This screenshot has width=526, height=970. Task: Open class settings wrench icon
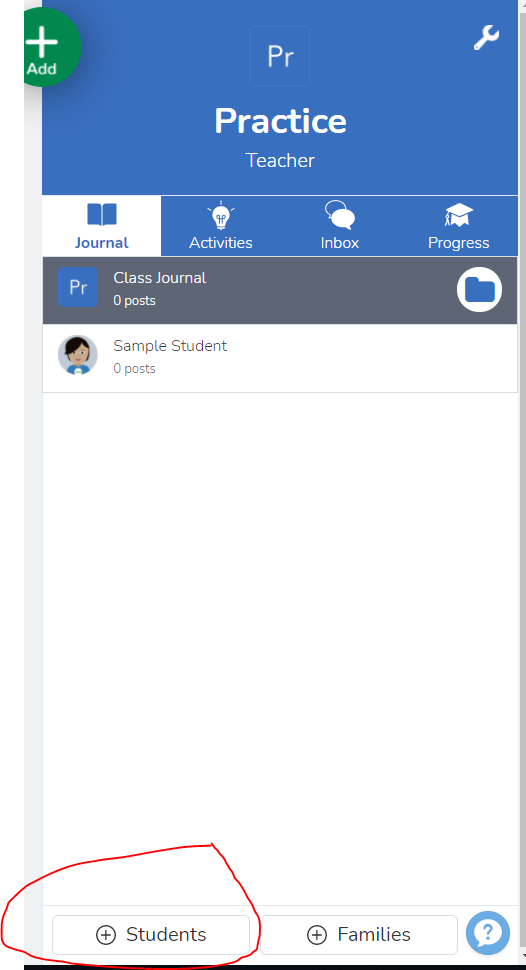pyautogui.click(x=486, y=38)
